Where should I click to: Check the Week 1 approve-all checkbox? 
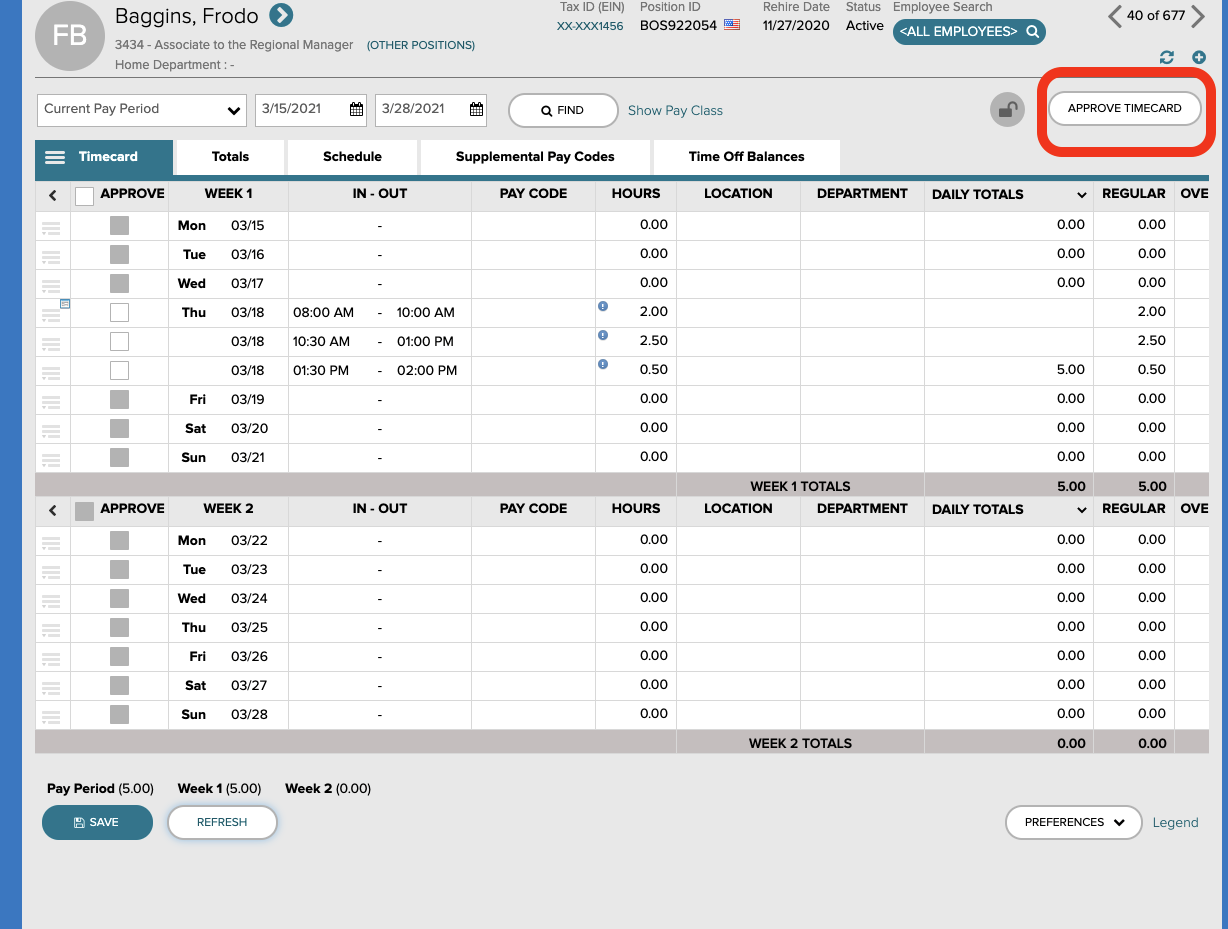[85, 196]
